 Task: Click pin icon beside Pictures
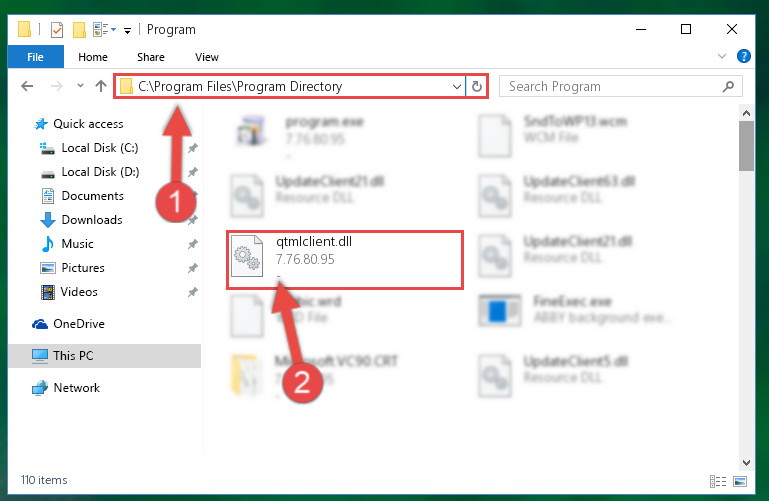[193, 268]
